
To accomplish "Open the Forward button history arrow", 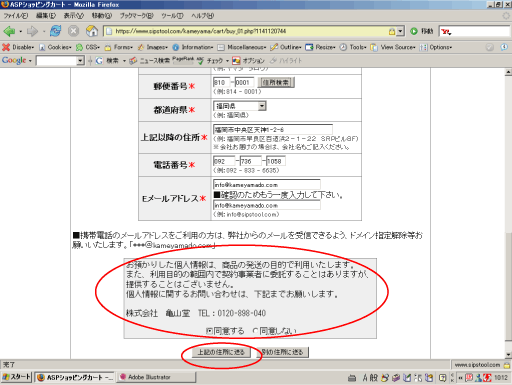I will [x=43, y=32].
